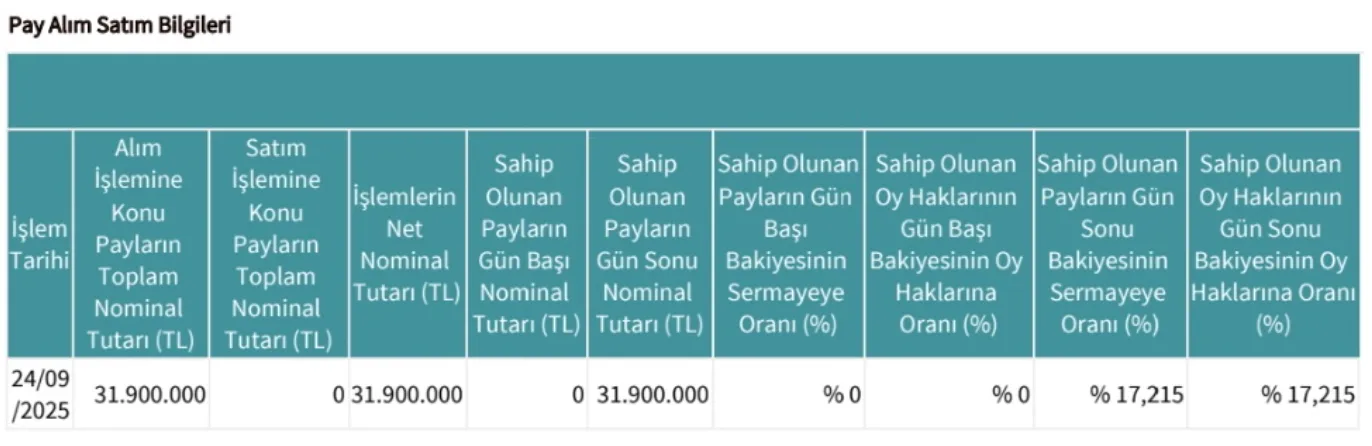
Task: Select the end-of-day nominal 31.900.000 cell
Action: [650, 394]
